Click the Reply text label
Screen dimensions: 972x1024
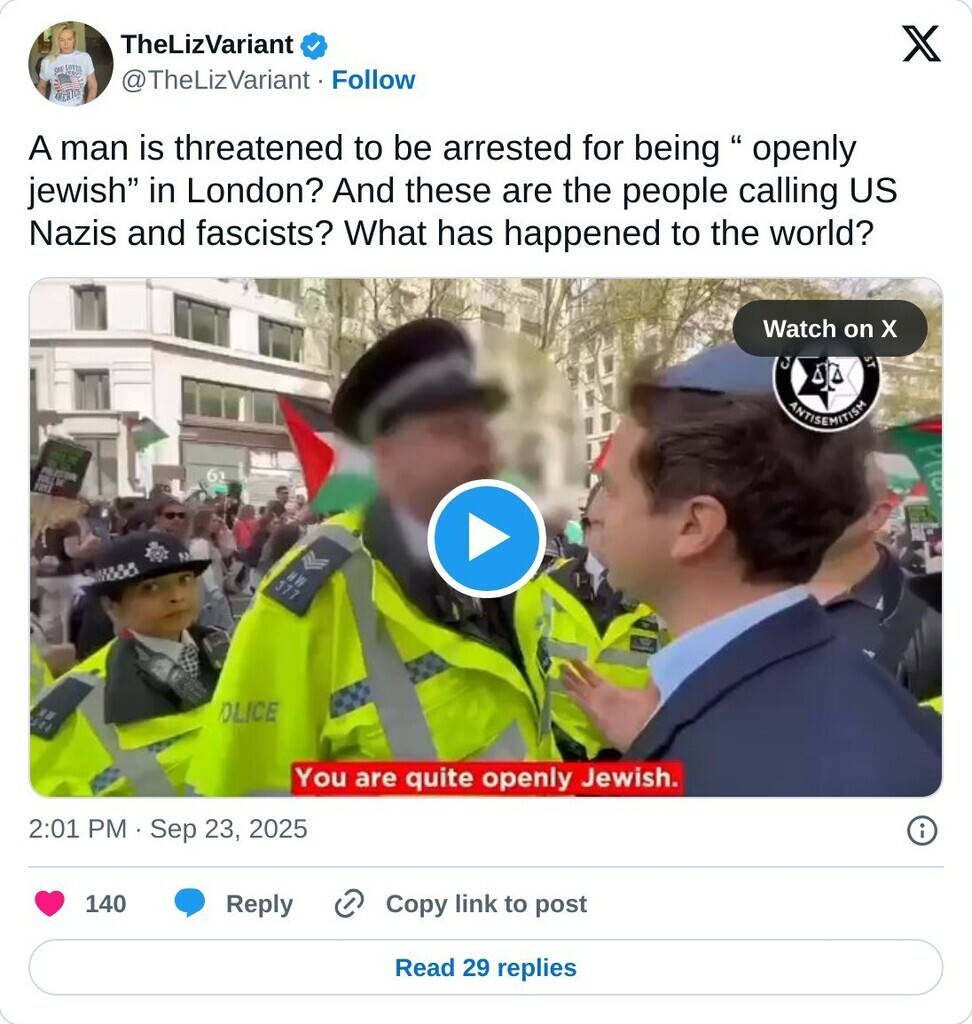(x=259, y=904)
